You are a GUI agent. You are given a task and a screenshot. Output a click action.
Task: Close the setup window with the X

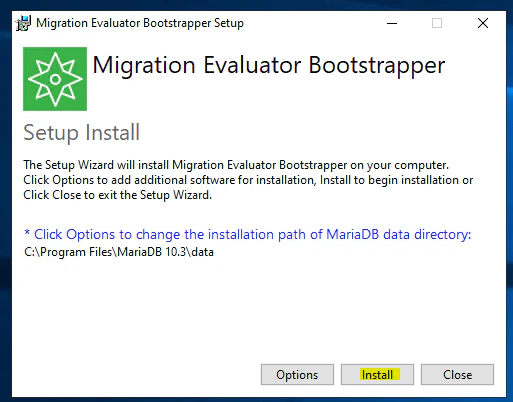coord(483,23)
